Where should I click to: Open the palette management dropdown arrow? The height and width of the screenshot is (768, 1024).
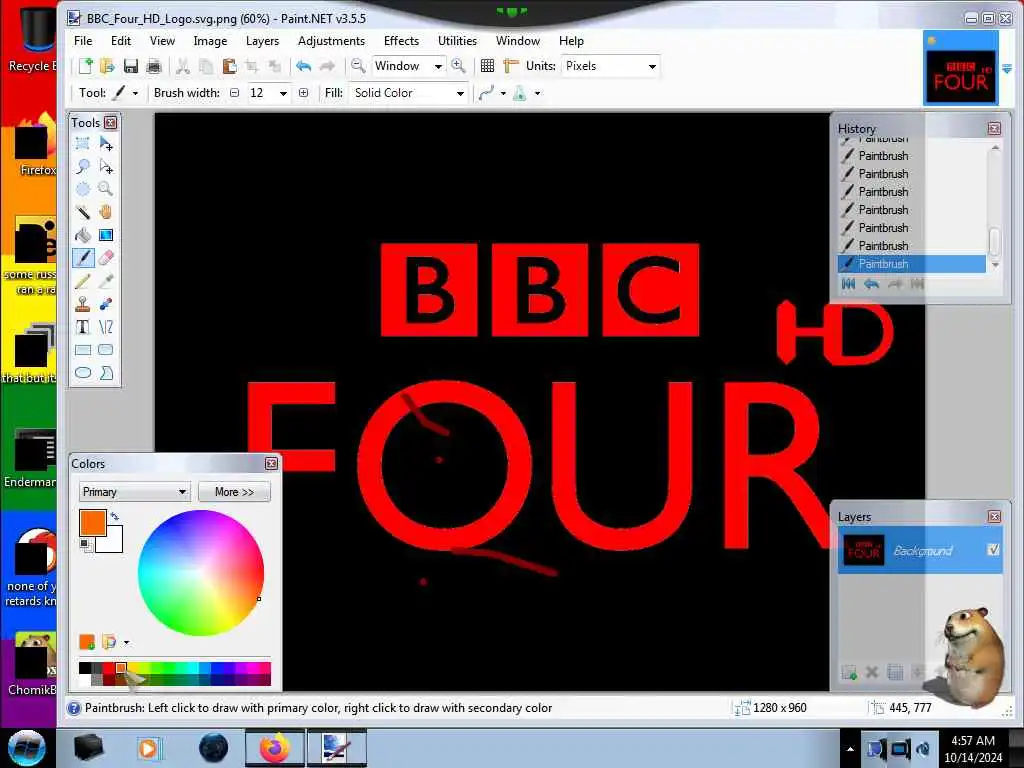coord(127,643)
